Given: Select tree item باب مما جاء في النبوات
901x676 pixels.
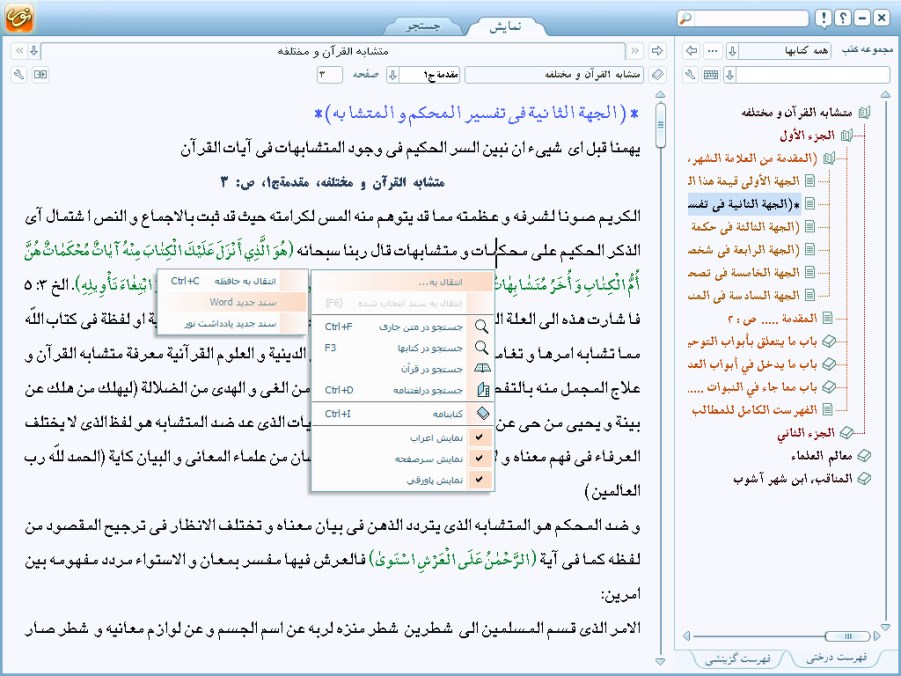Looking at the screenshot, I should pyautogui.click(x=753, y=387).
